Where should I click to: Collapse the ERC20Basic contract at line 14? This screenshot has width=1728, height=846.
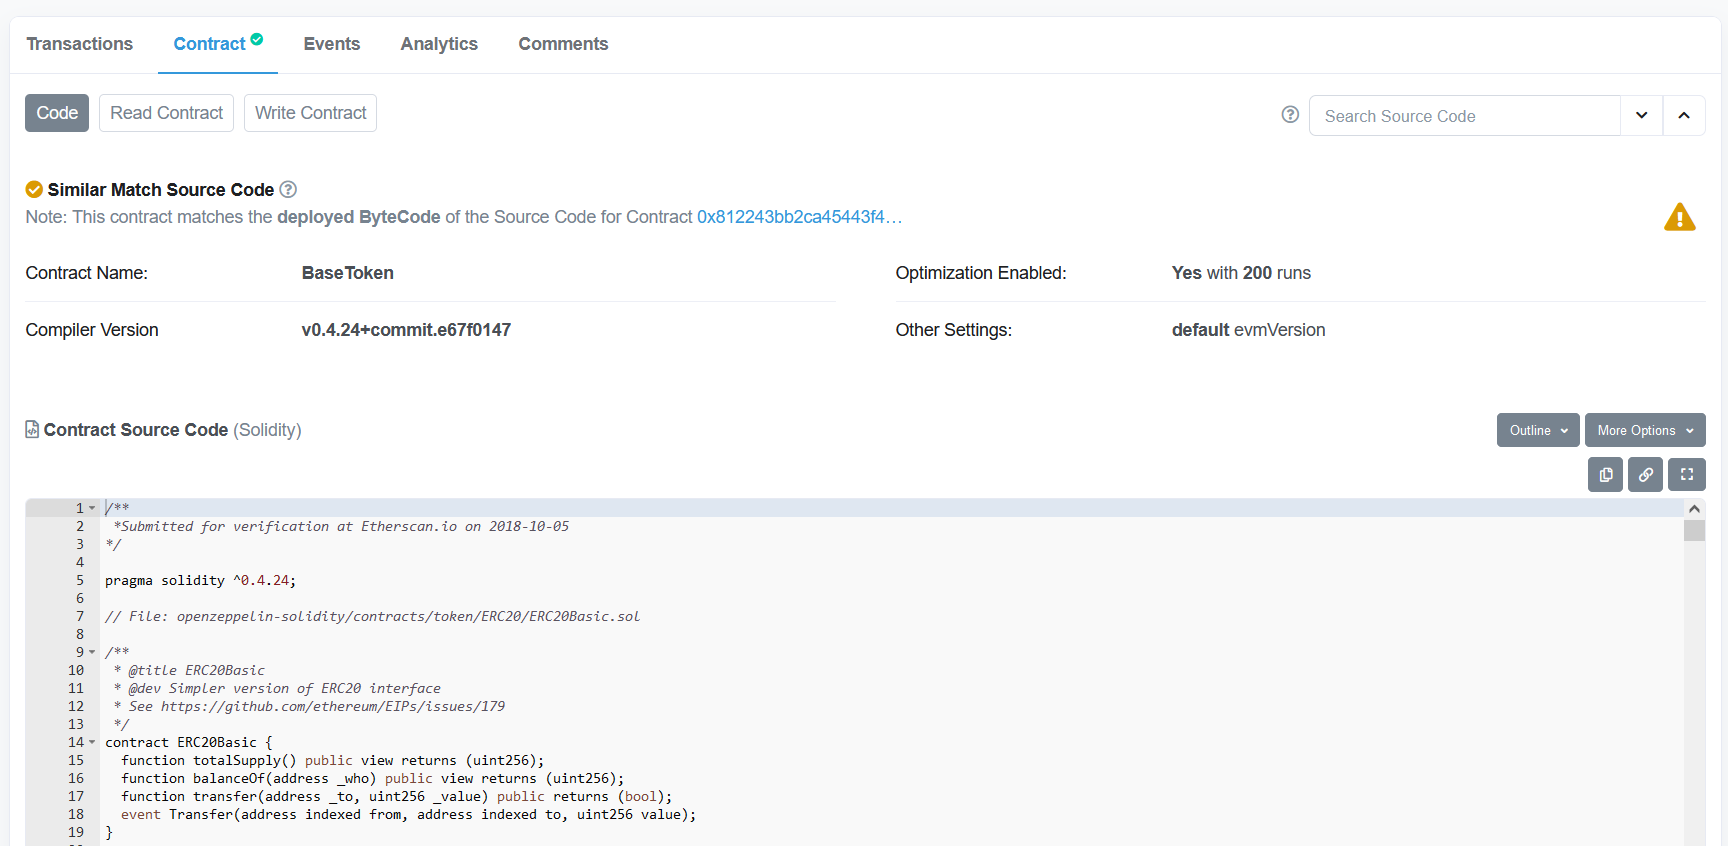click(x=92, y=742)
